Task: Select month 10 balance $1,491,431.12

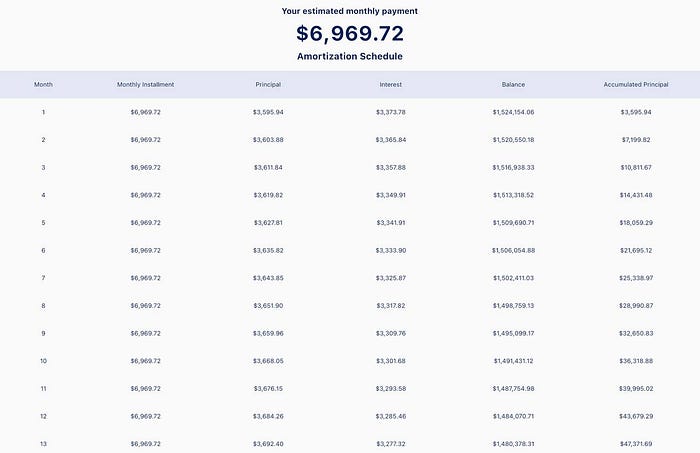Action: click(513, 361)
